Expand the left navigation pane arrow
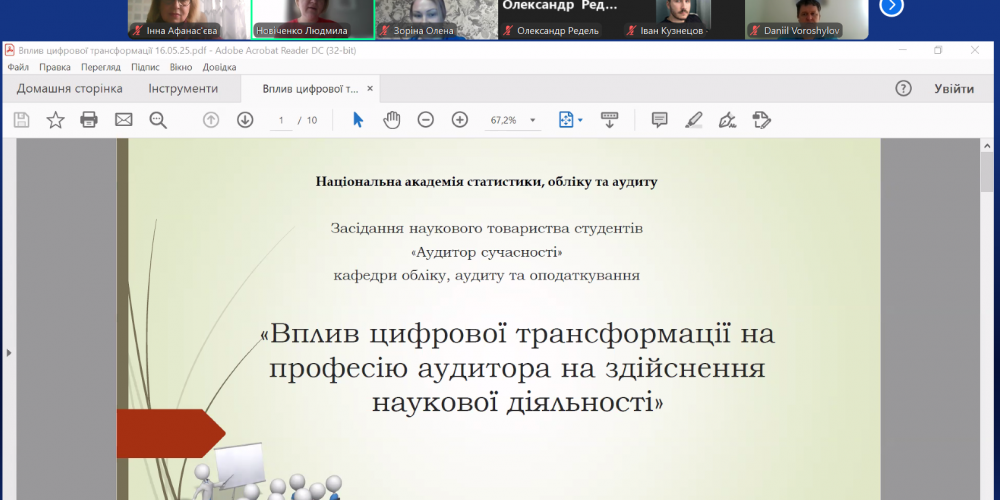The image size is (1000, 500). coord(8,352)
